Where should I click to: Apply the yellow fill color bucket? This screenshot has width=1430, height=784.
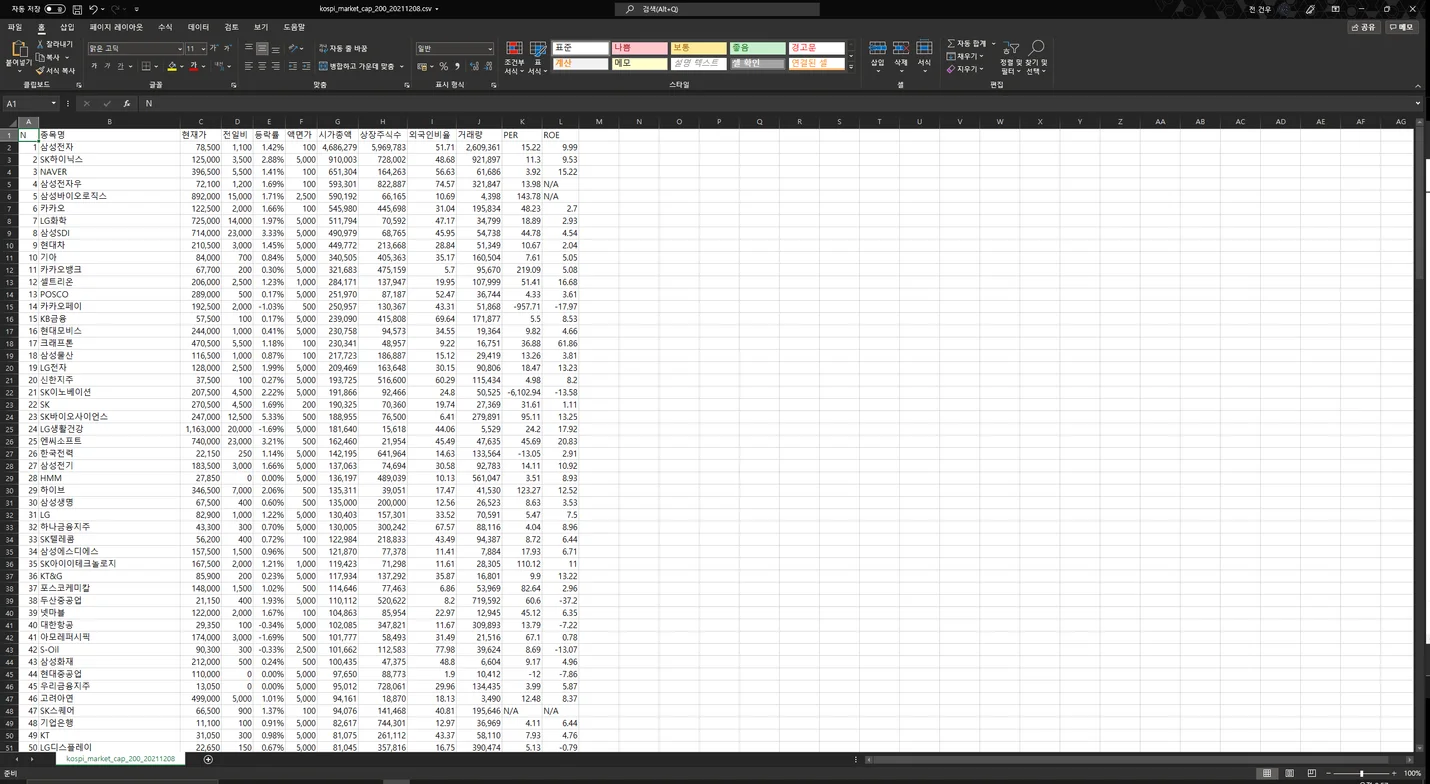pos(172,67)
